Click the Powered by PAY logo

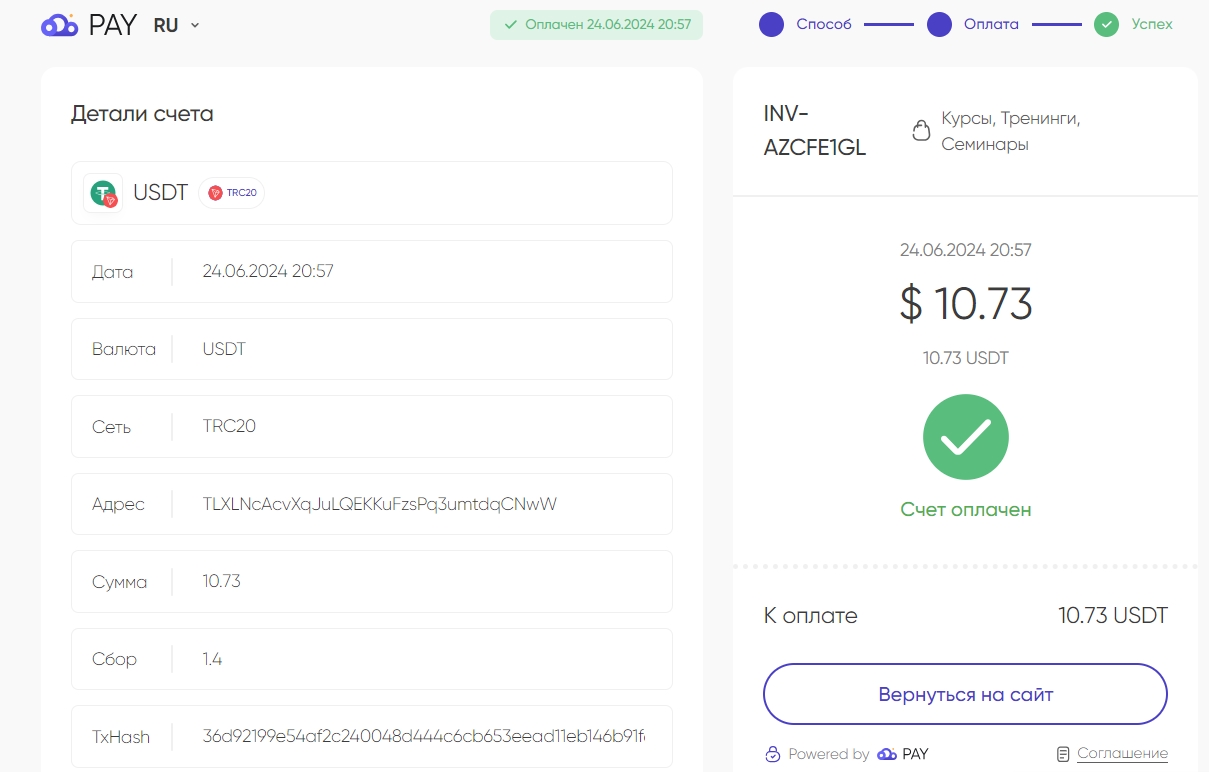[x=903, y=754]
